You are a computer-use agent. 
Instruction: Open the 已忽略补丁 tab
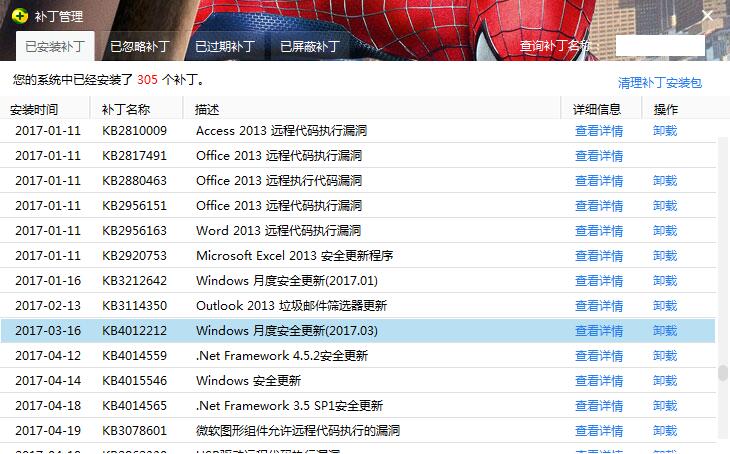pos(140,46)
